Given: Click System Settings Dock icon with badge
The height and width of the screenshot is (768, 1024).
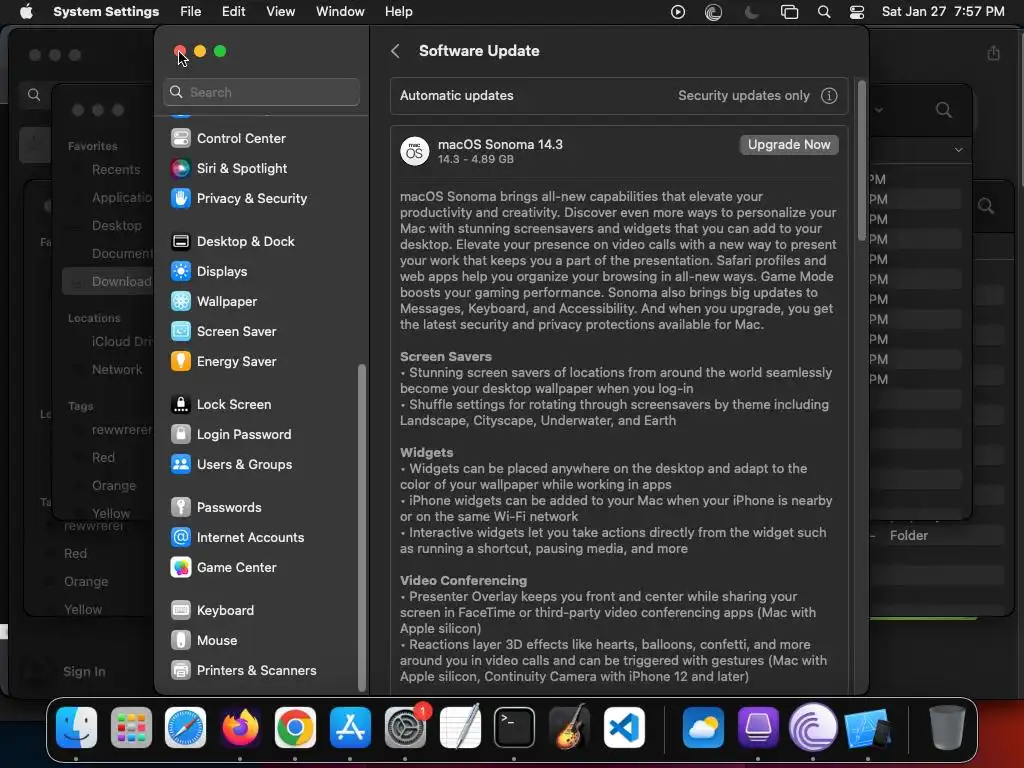Looking at the screenshot, I should (405, 728).
